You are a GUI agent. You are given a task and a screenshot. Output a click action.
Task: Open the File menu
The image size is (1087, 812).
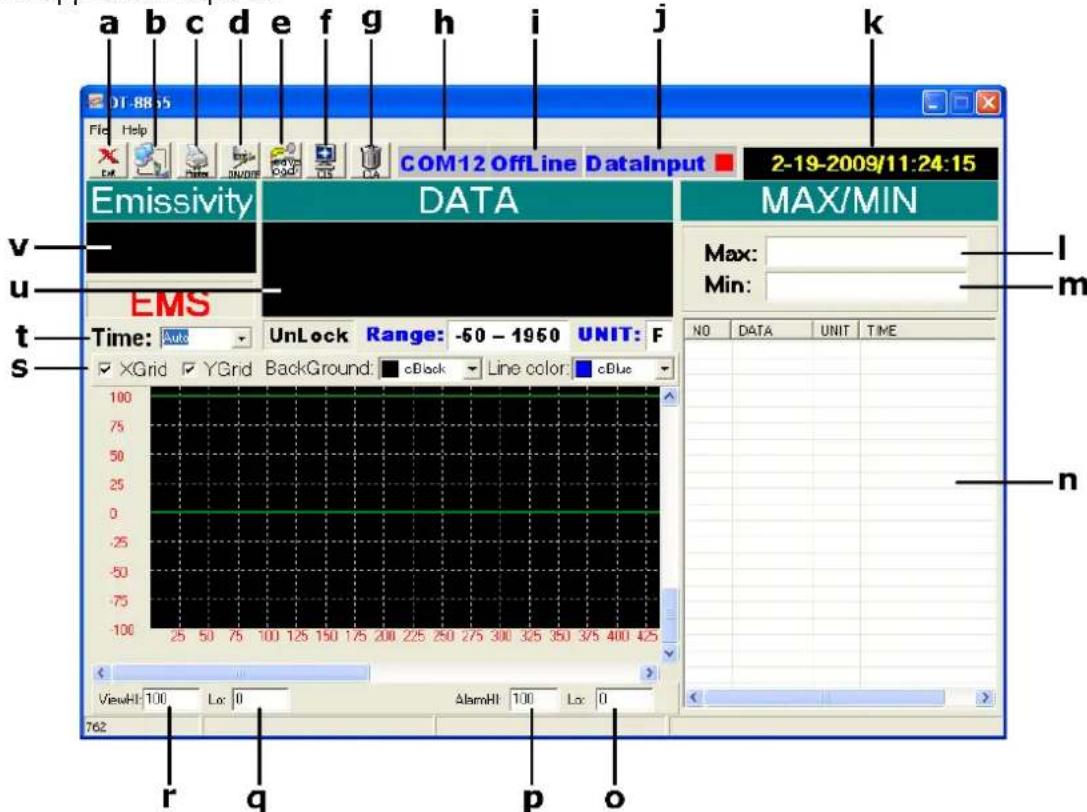[98, 130]
